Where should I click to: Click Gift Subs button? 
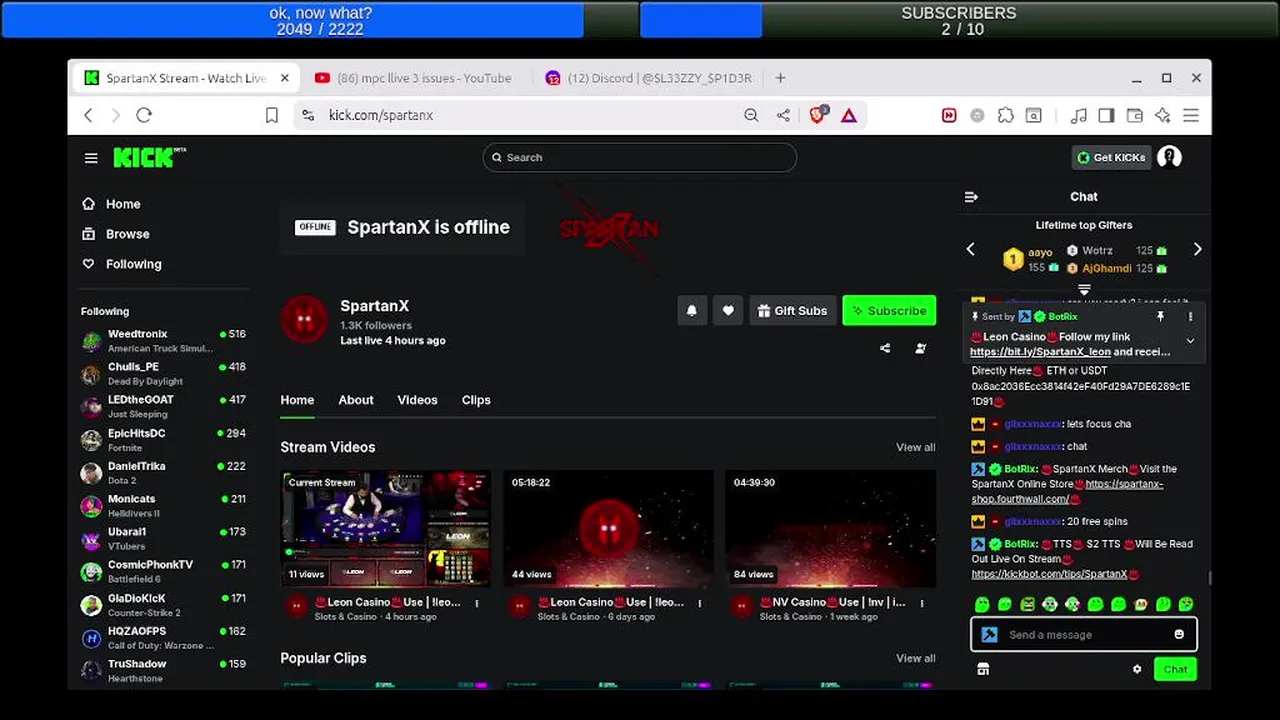pyautogui.click(x=792, y=311)
